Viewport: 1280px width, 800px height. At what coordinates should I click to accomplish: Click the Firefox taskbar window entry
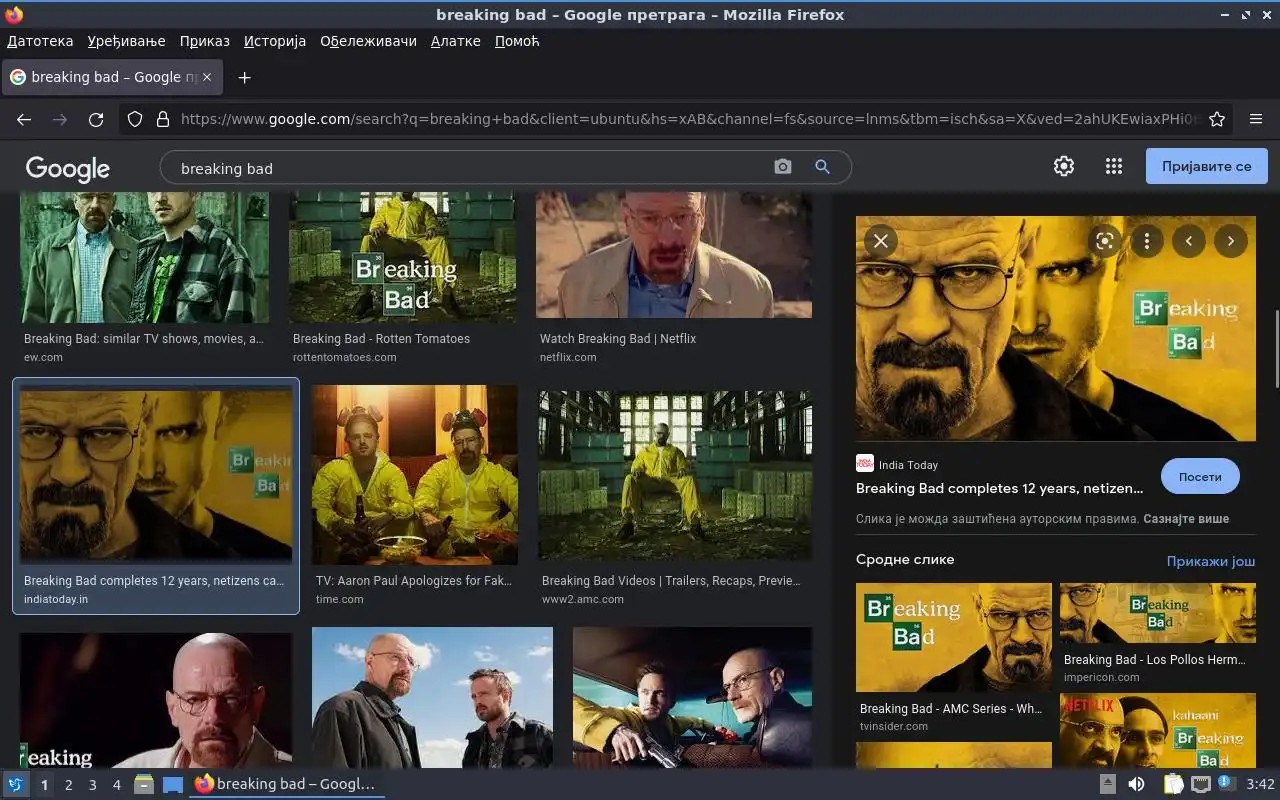pos(285,784)
